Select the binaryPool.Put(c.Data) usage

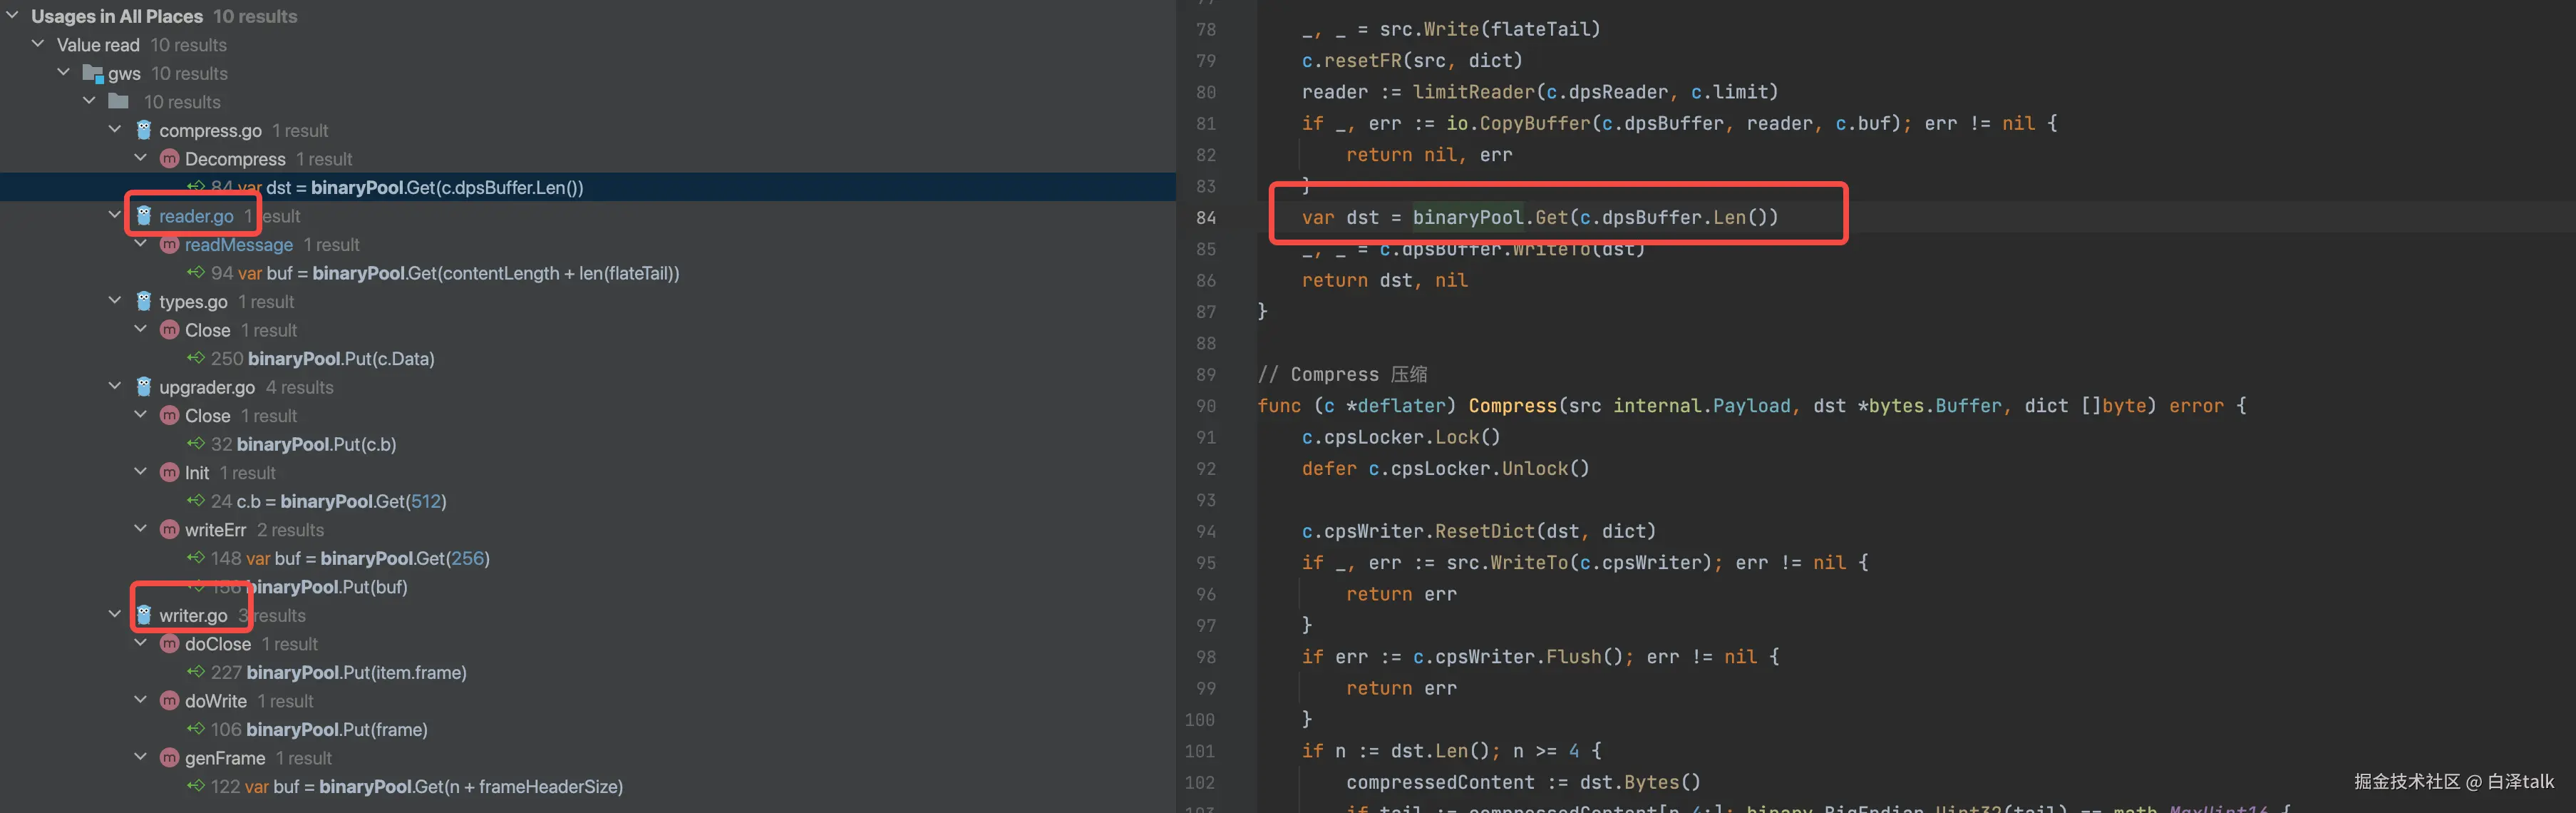pos(340,358)
